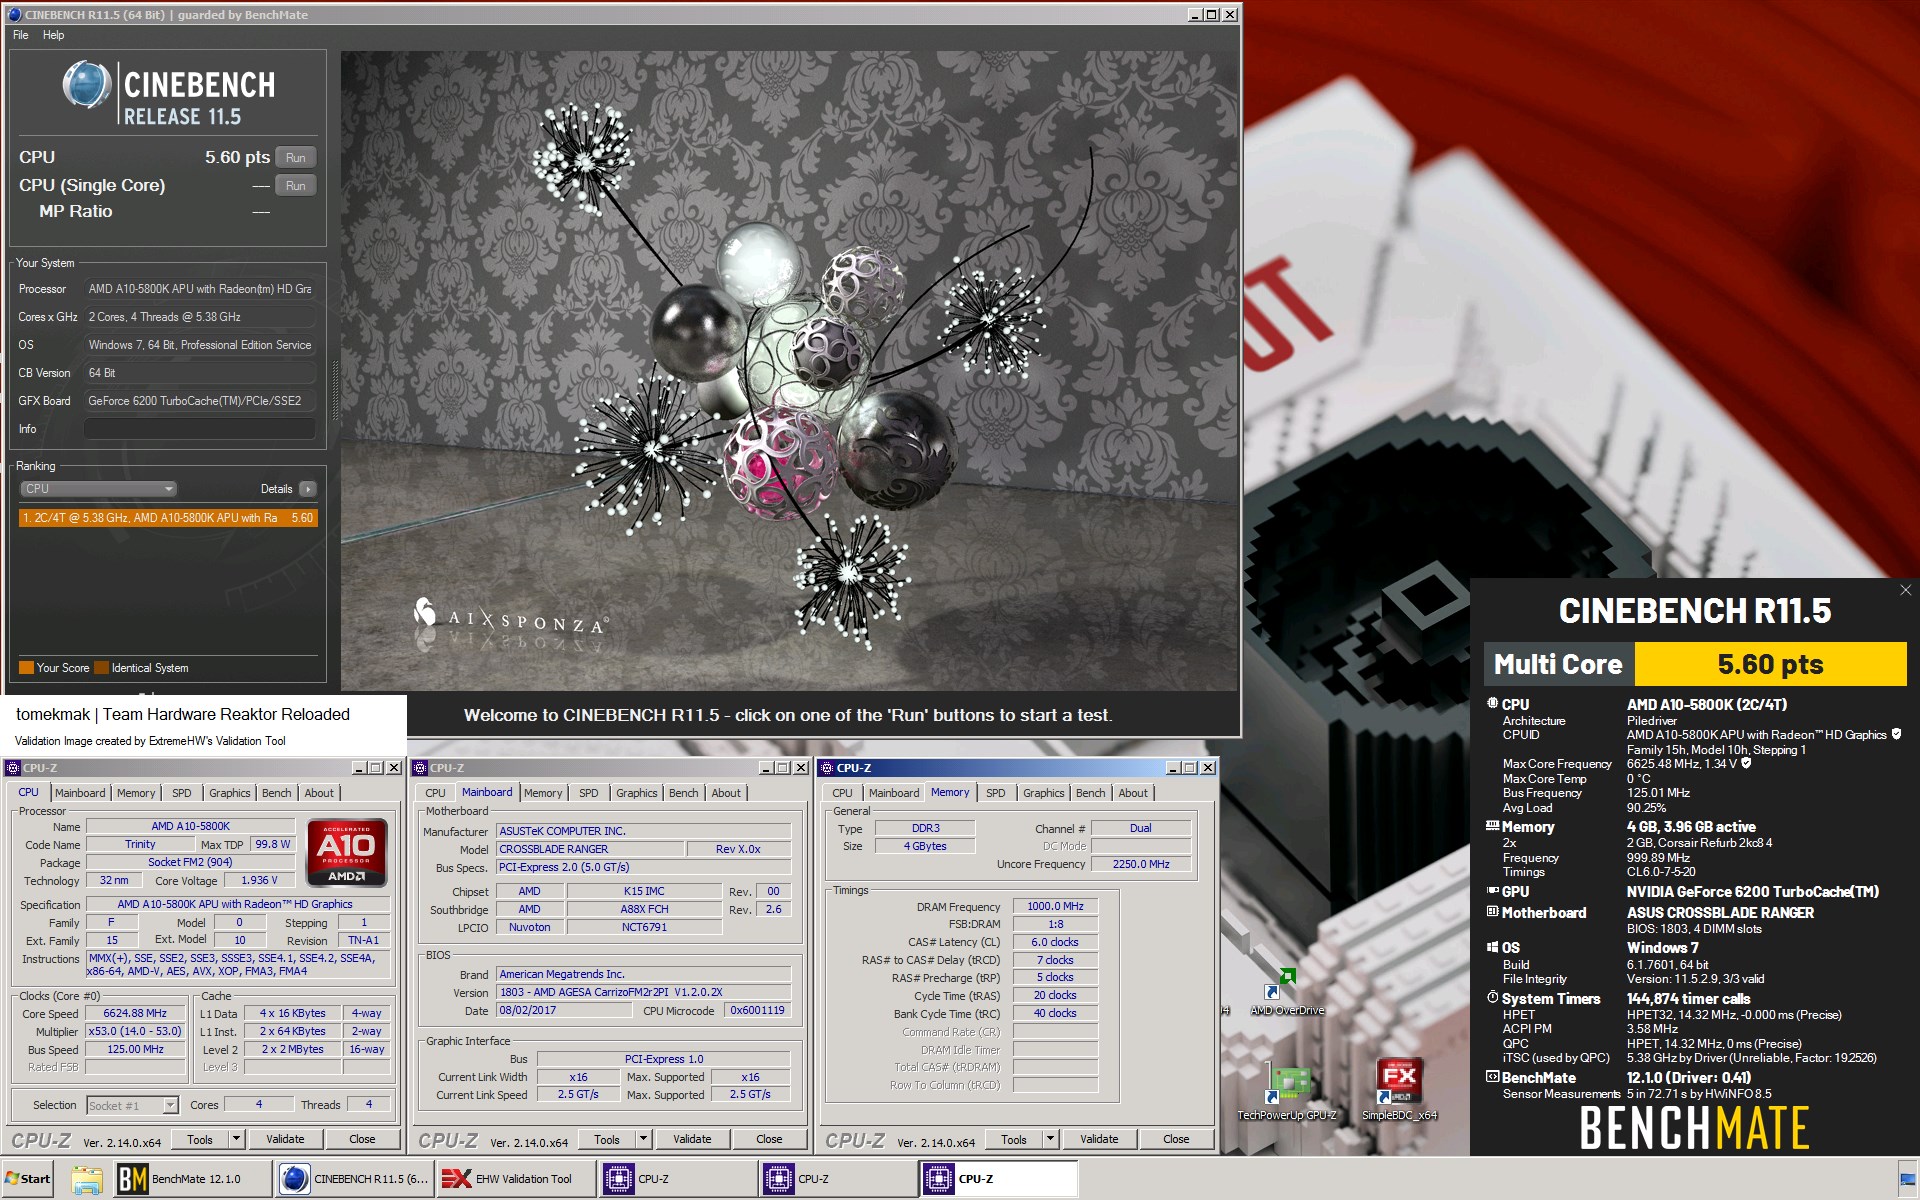The height and width of the screenshot is (1200, 1920).
Task: Switch to third active CPU-Z taskbar item
Action: [998, 1179]
